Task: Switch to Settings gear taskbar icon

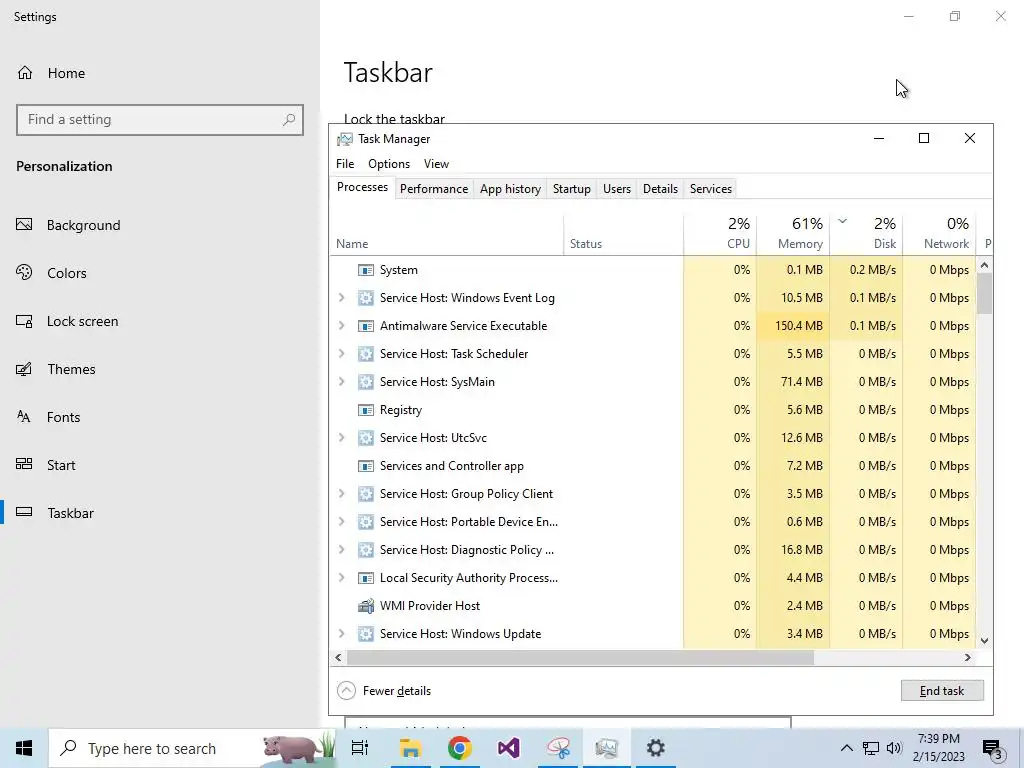Action: pos(656,748)
